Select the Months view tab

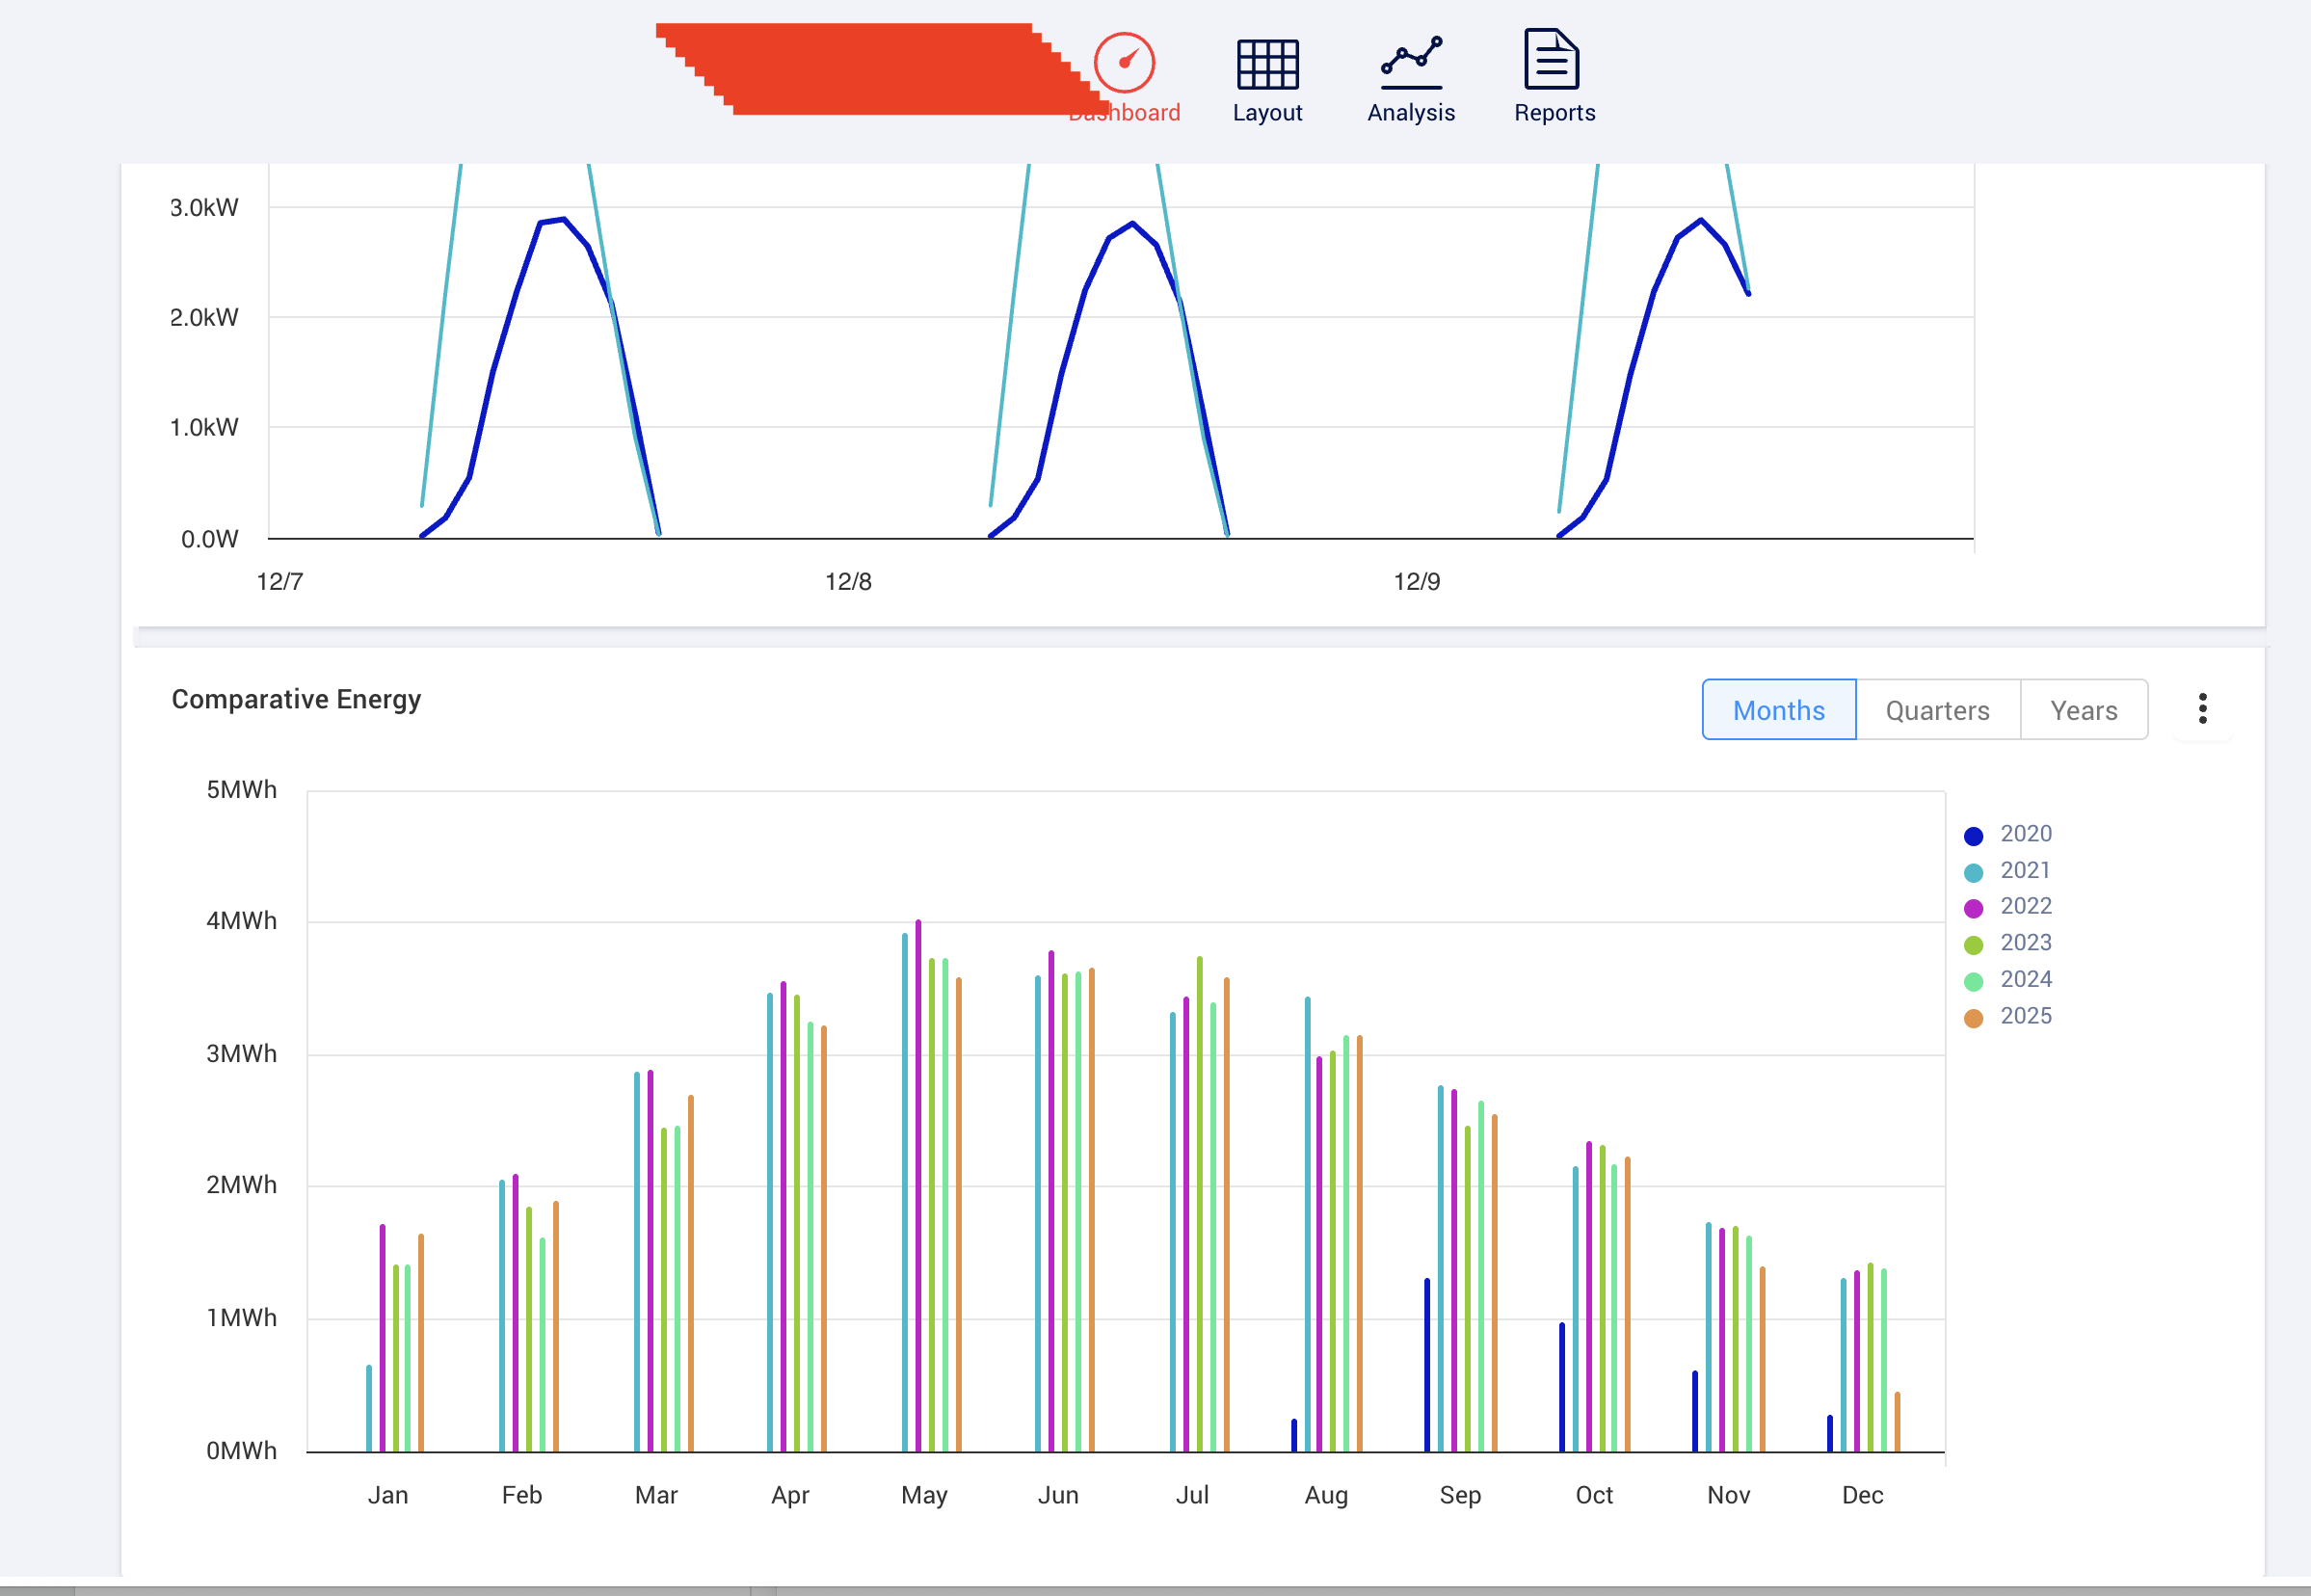pyautogui.click(x=1778, y=710)
